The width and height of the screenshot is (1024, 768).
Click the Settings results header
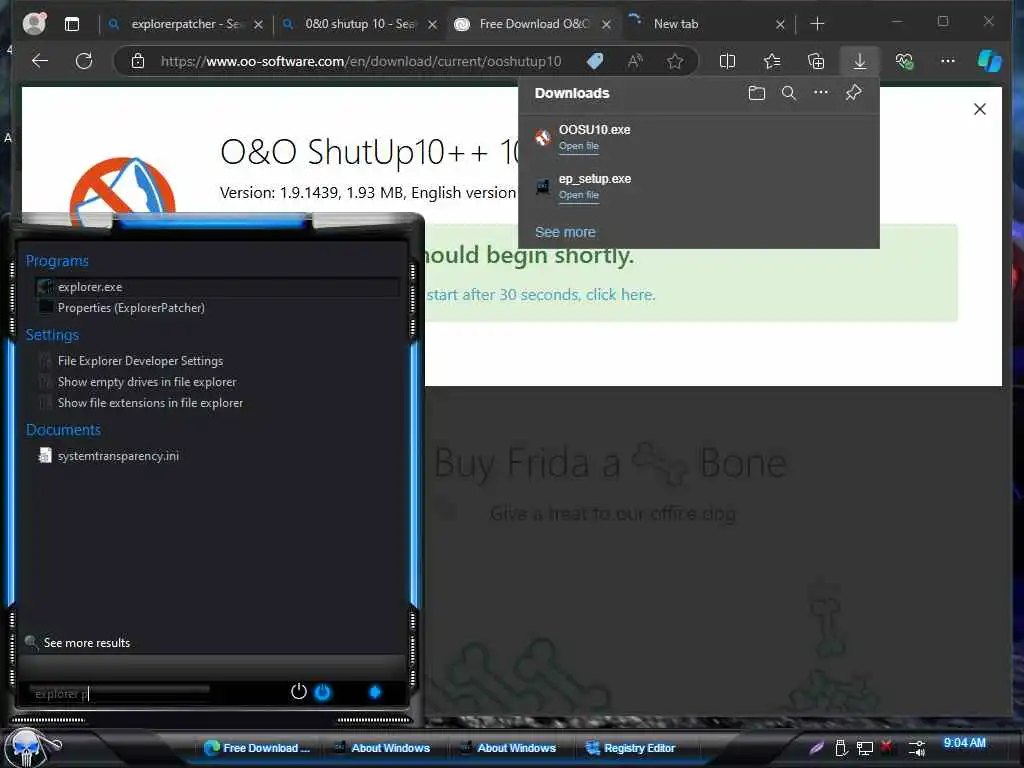52,334
